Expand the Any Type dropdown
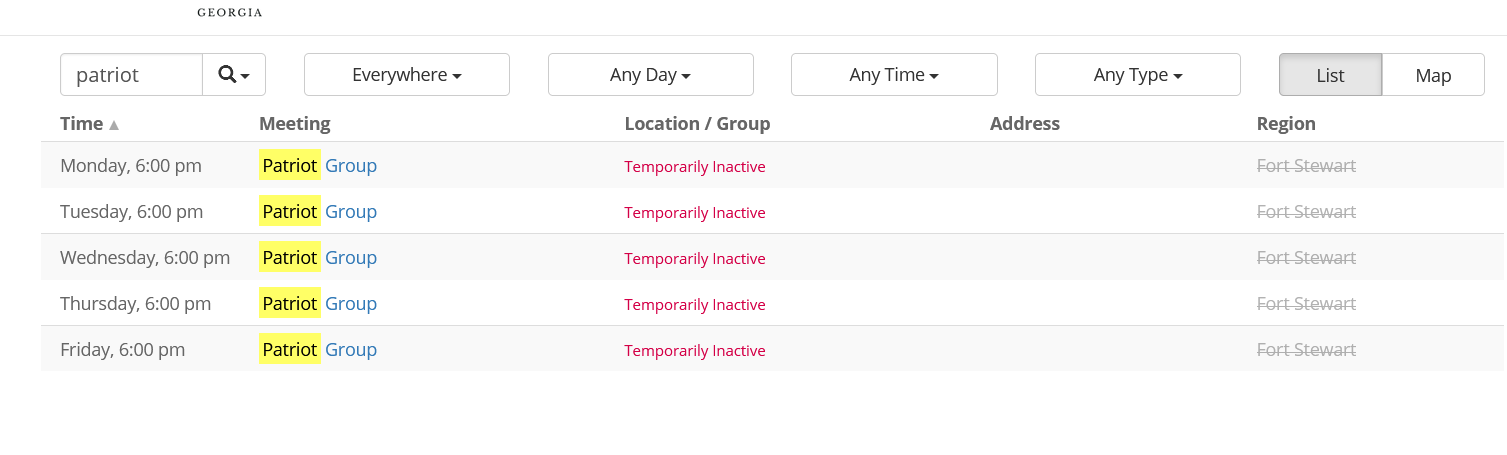The height and width of the screenshot is (455, 1507). (1137, 75)
